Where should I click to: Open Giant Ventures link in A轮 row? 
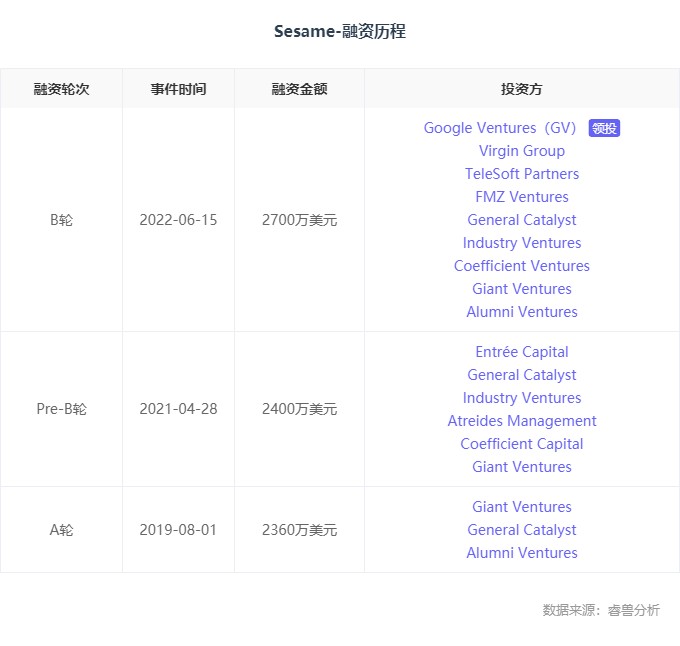pos(522,506)
